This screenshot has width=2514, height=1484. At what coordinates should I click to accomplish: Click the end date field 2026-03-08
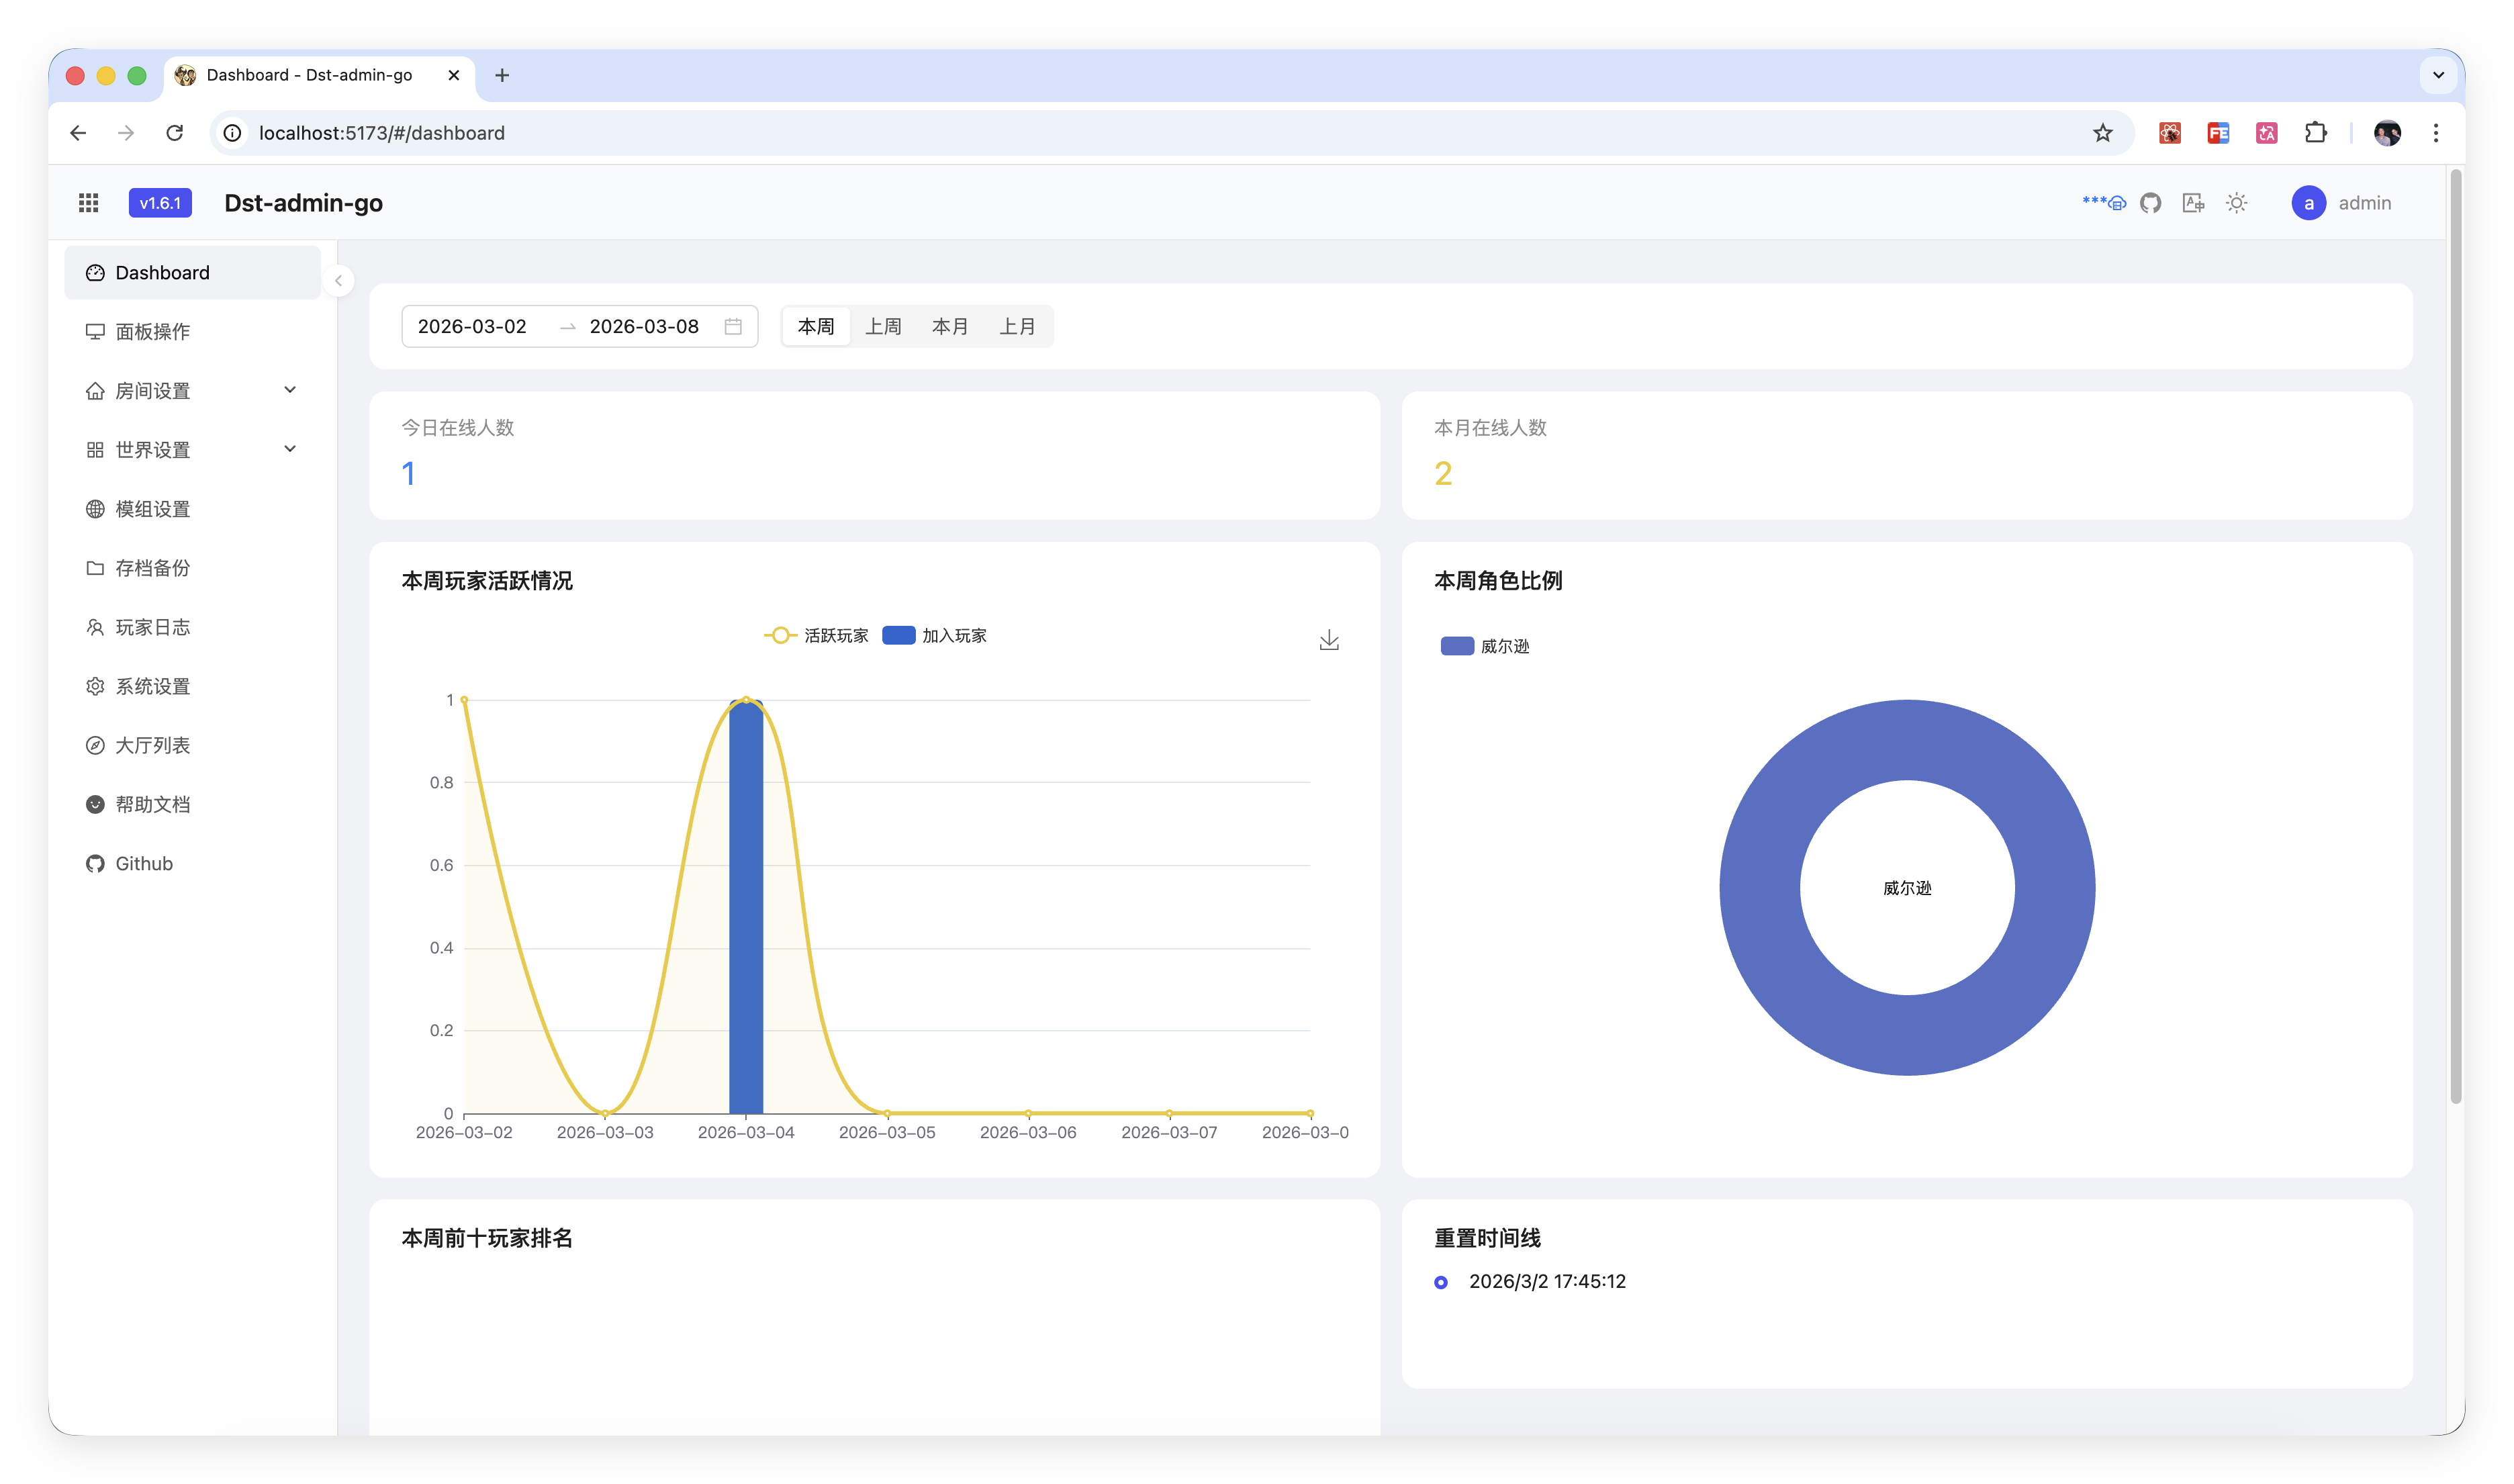point(644,327)
